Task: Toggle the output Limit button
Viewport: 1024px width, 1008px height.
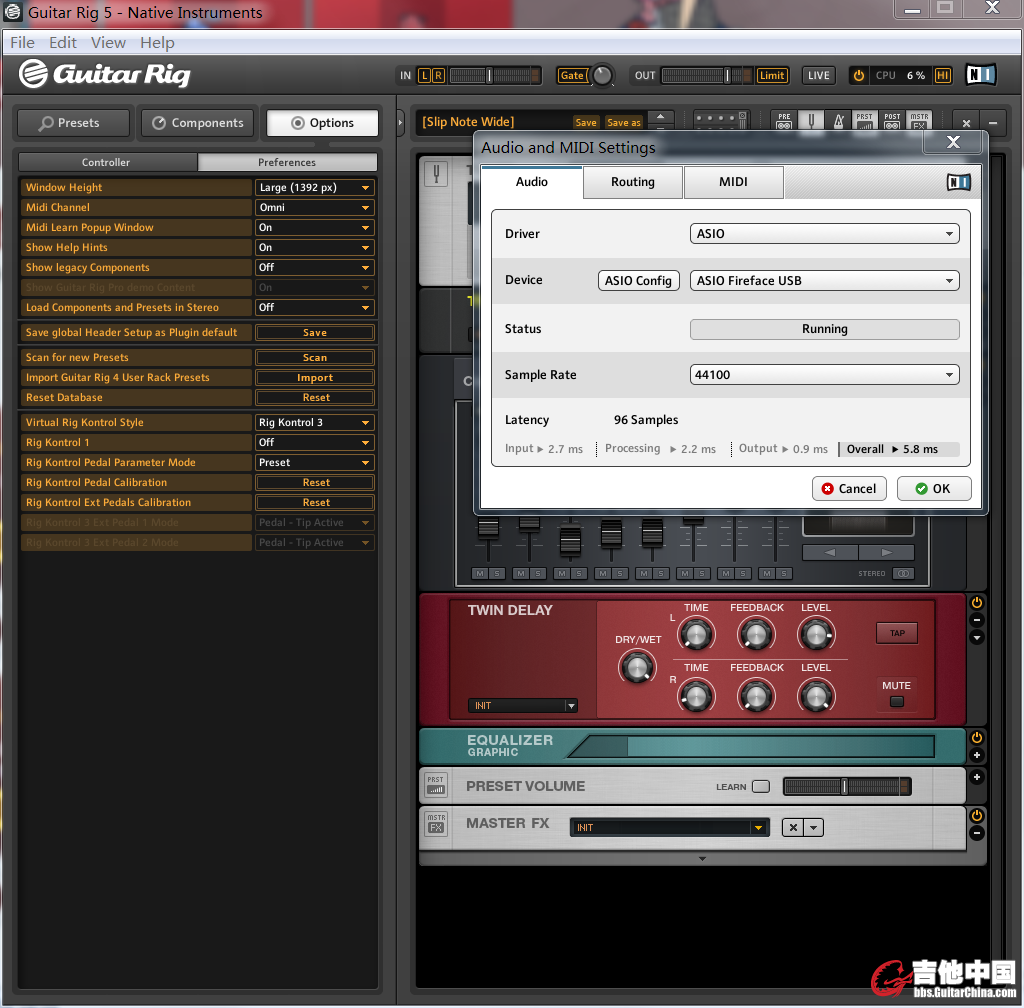Action: pos(772,76)
